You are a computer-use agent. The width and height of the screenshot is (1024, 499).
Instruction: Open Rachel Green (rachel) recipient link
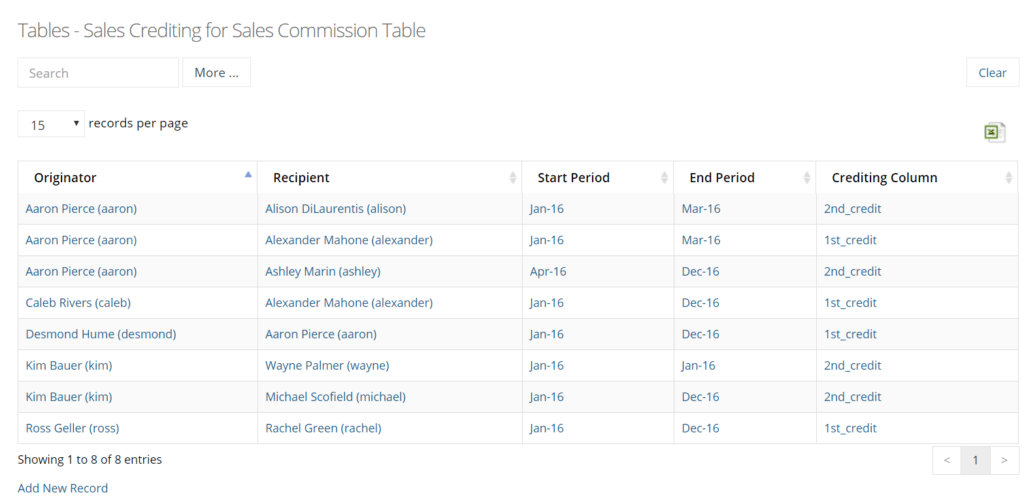323,428
